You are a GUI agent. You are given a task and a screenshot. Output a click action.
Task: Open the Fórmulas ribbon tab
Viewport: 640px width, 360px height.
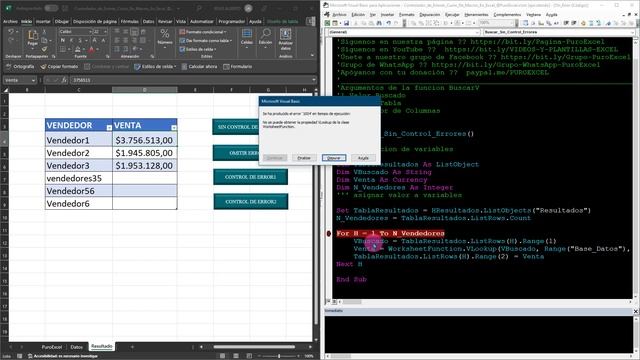click(x=129, y=21)
